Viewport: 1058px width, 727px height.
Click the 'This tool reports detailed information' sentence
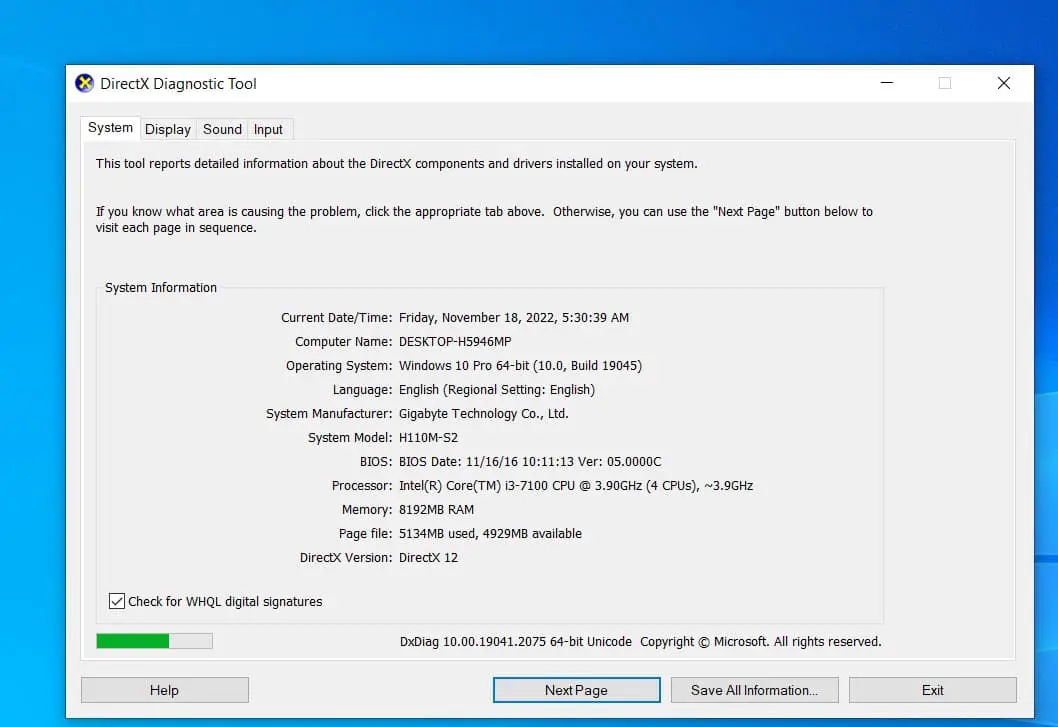(397, 163)
